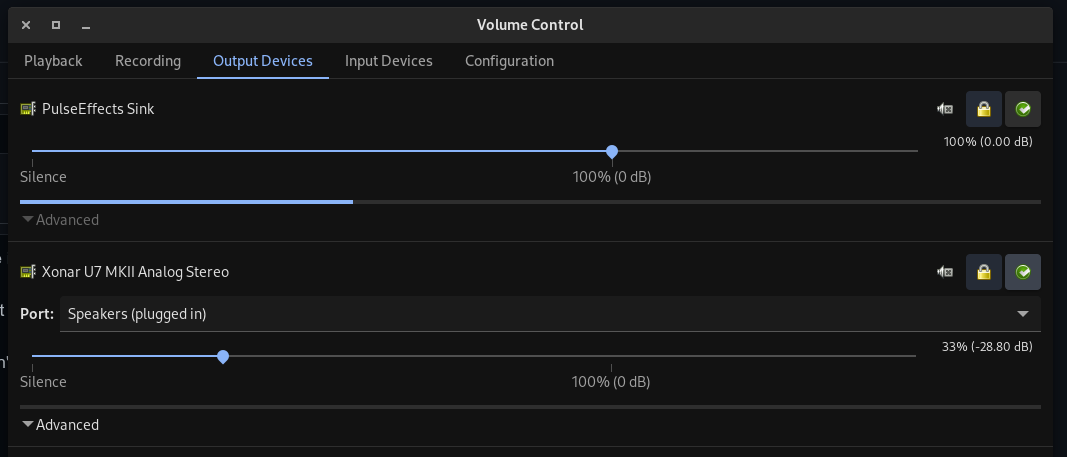Open the Port dropdown for Speakers
This screenshot has height=457, width=1067.
tap(550, 314)
